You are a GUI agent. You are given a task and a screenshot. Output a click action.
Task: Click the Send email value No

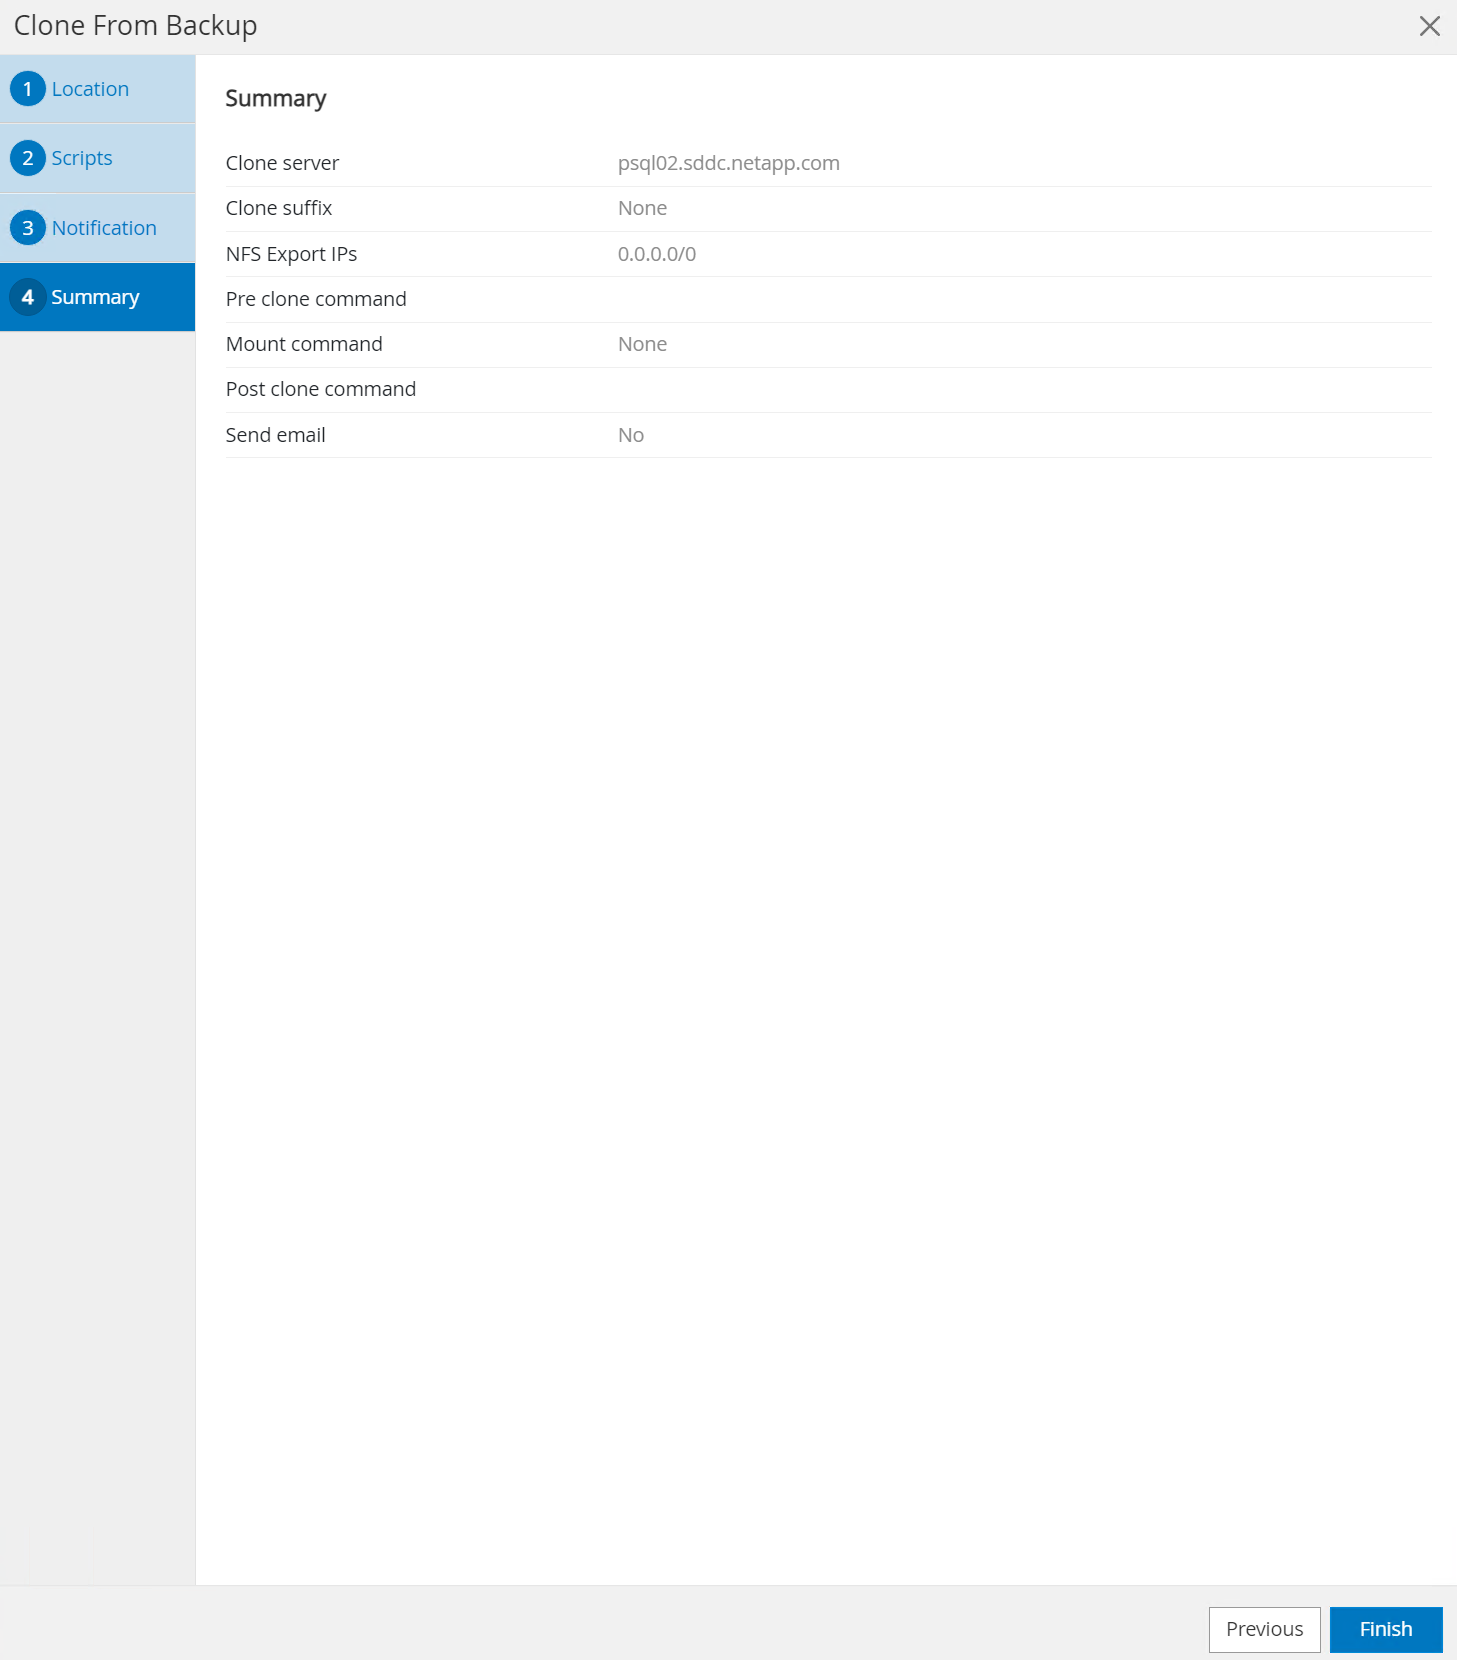click(x=631, y=435)
